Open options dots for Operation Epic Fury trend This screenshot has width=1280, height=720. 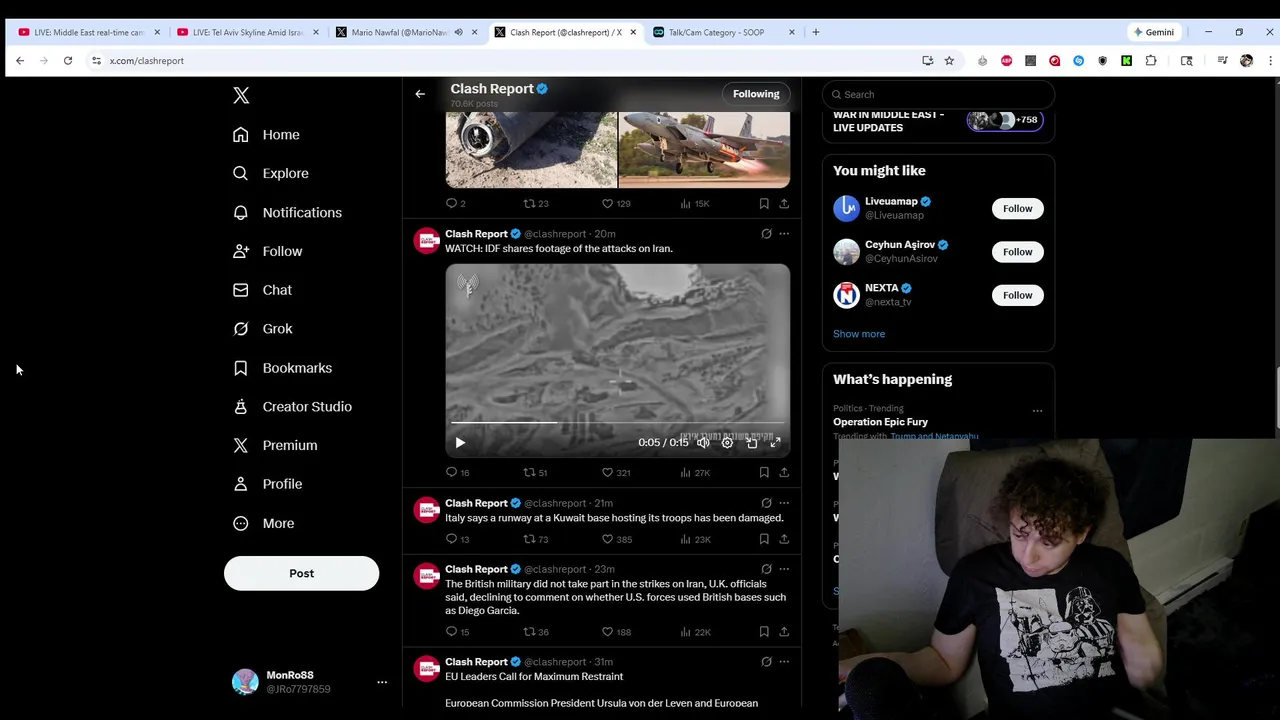(x=1037, y=411)
